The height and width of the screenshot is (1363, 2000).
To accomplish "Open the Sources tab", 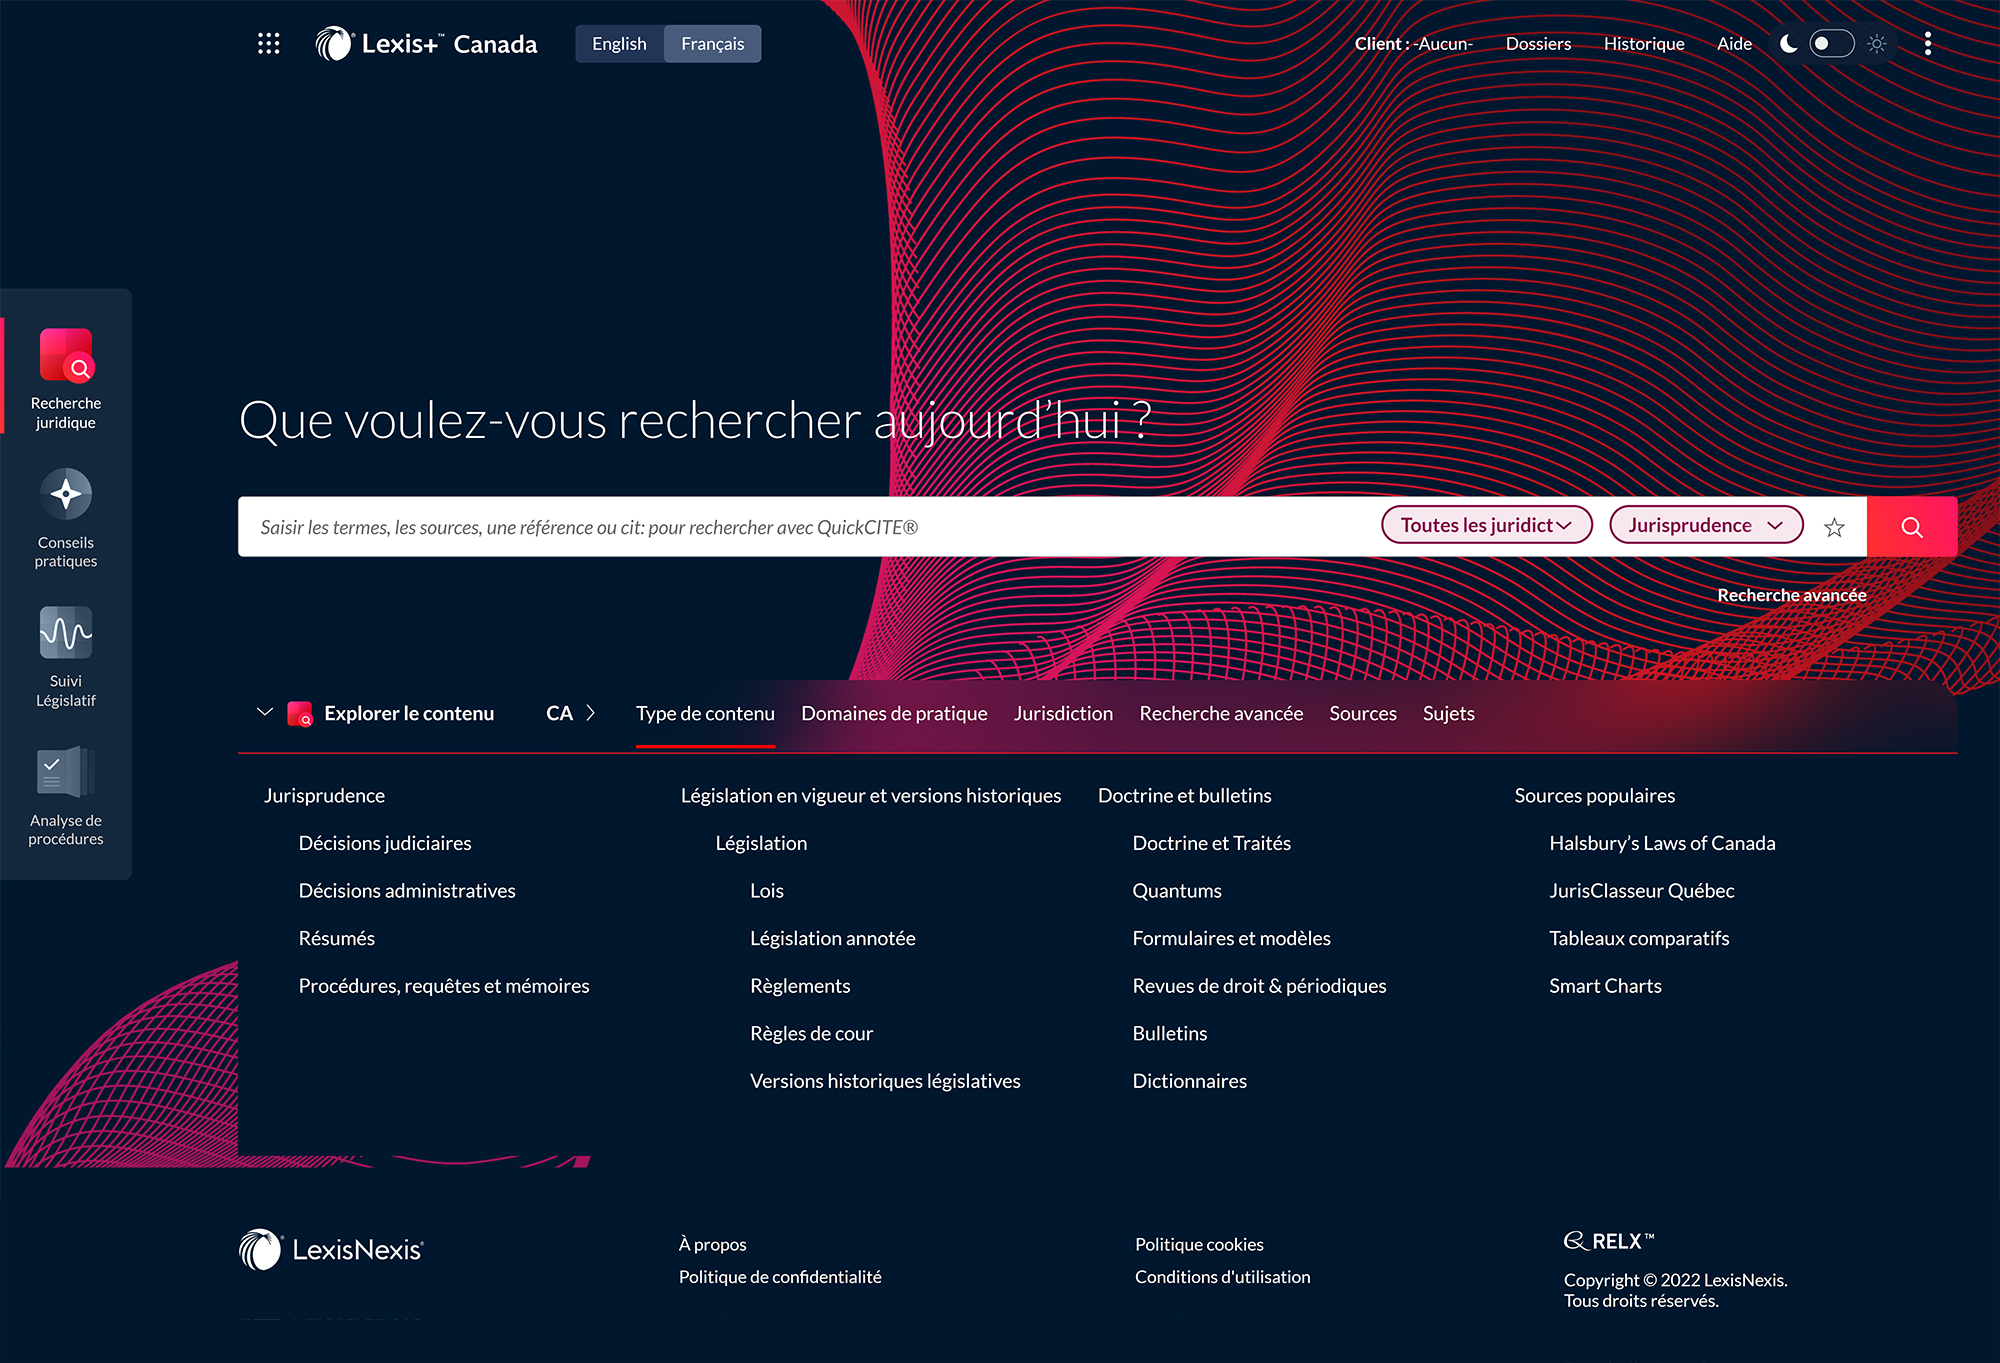I will click(x=1362, y=713).
